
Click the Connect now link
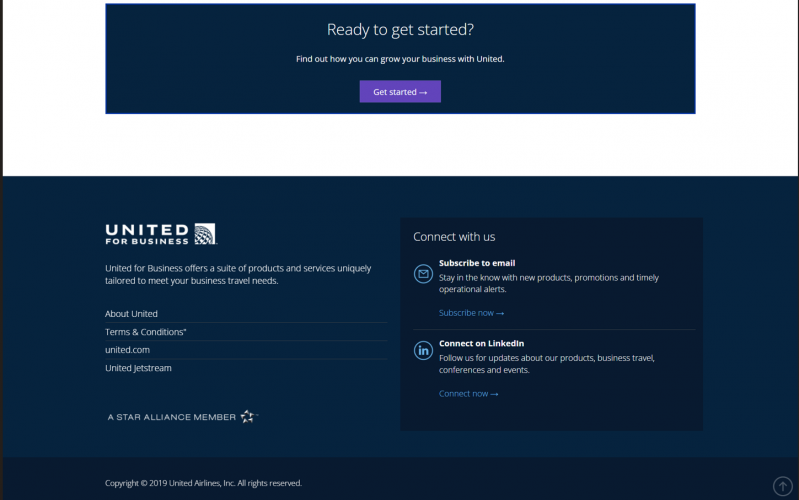(x=468, y=393)
